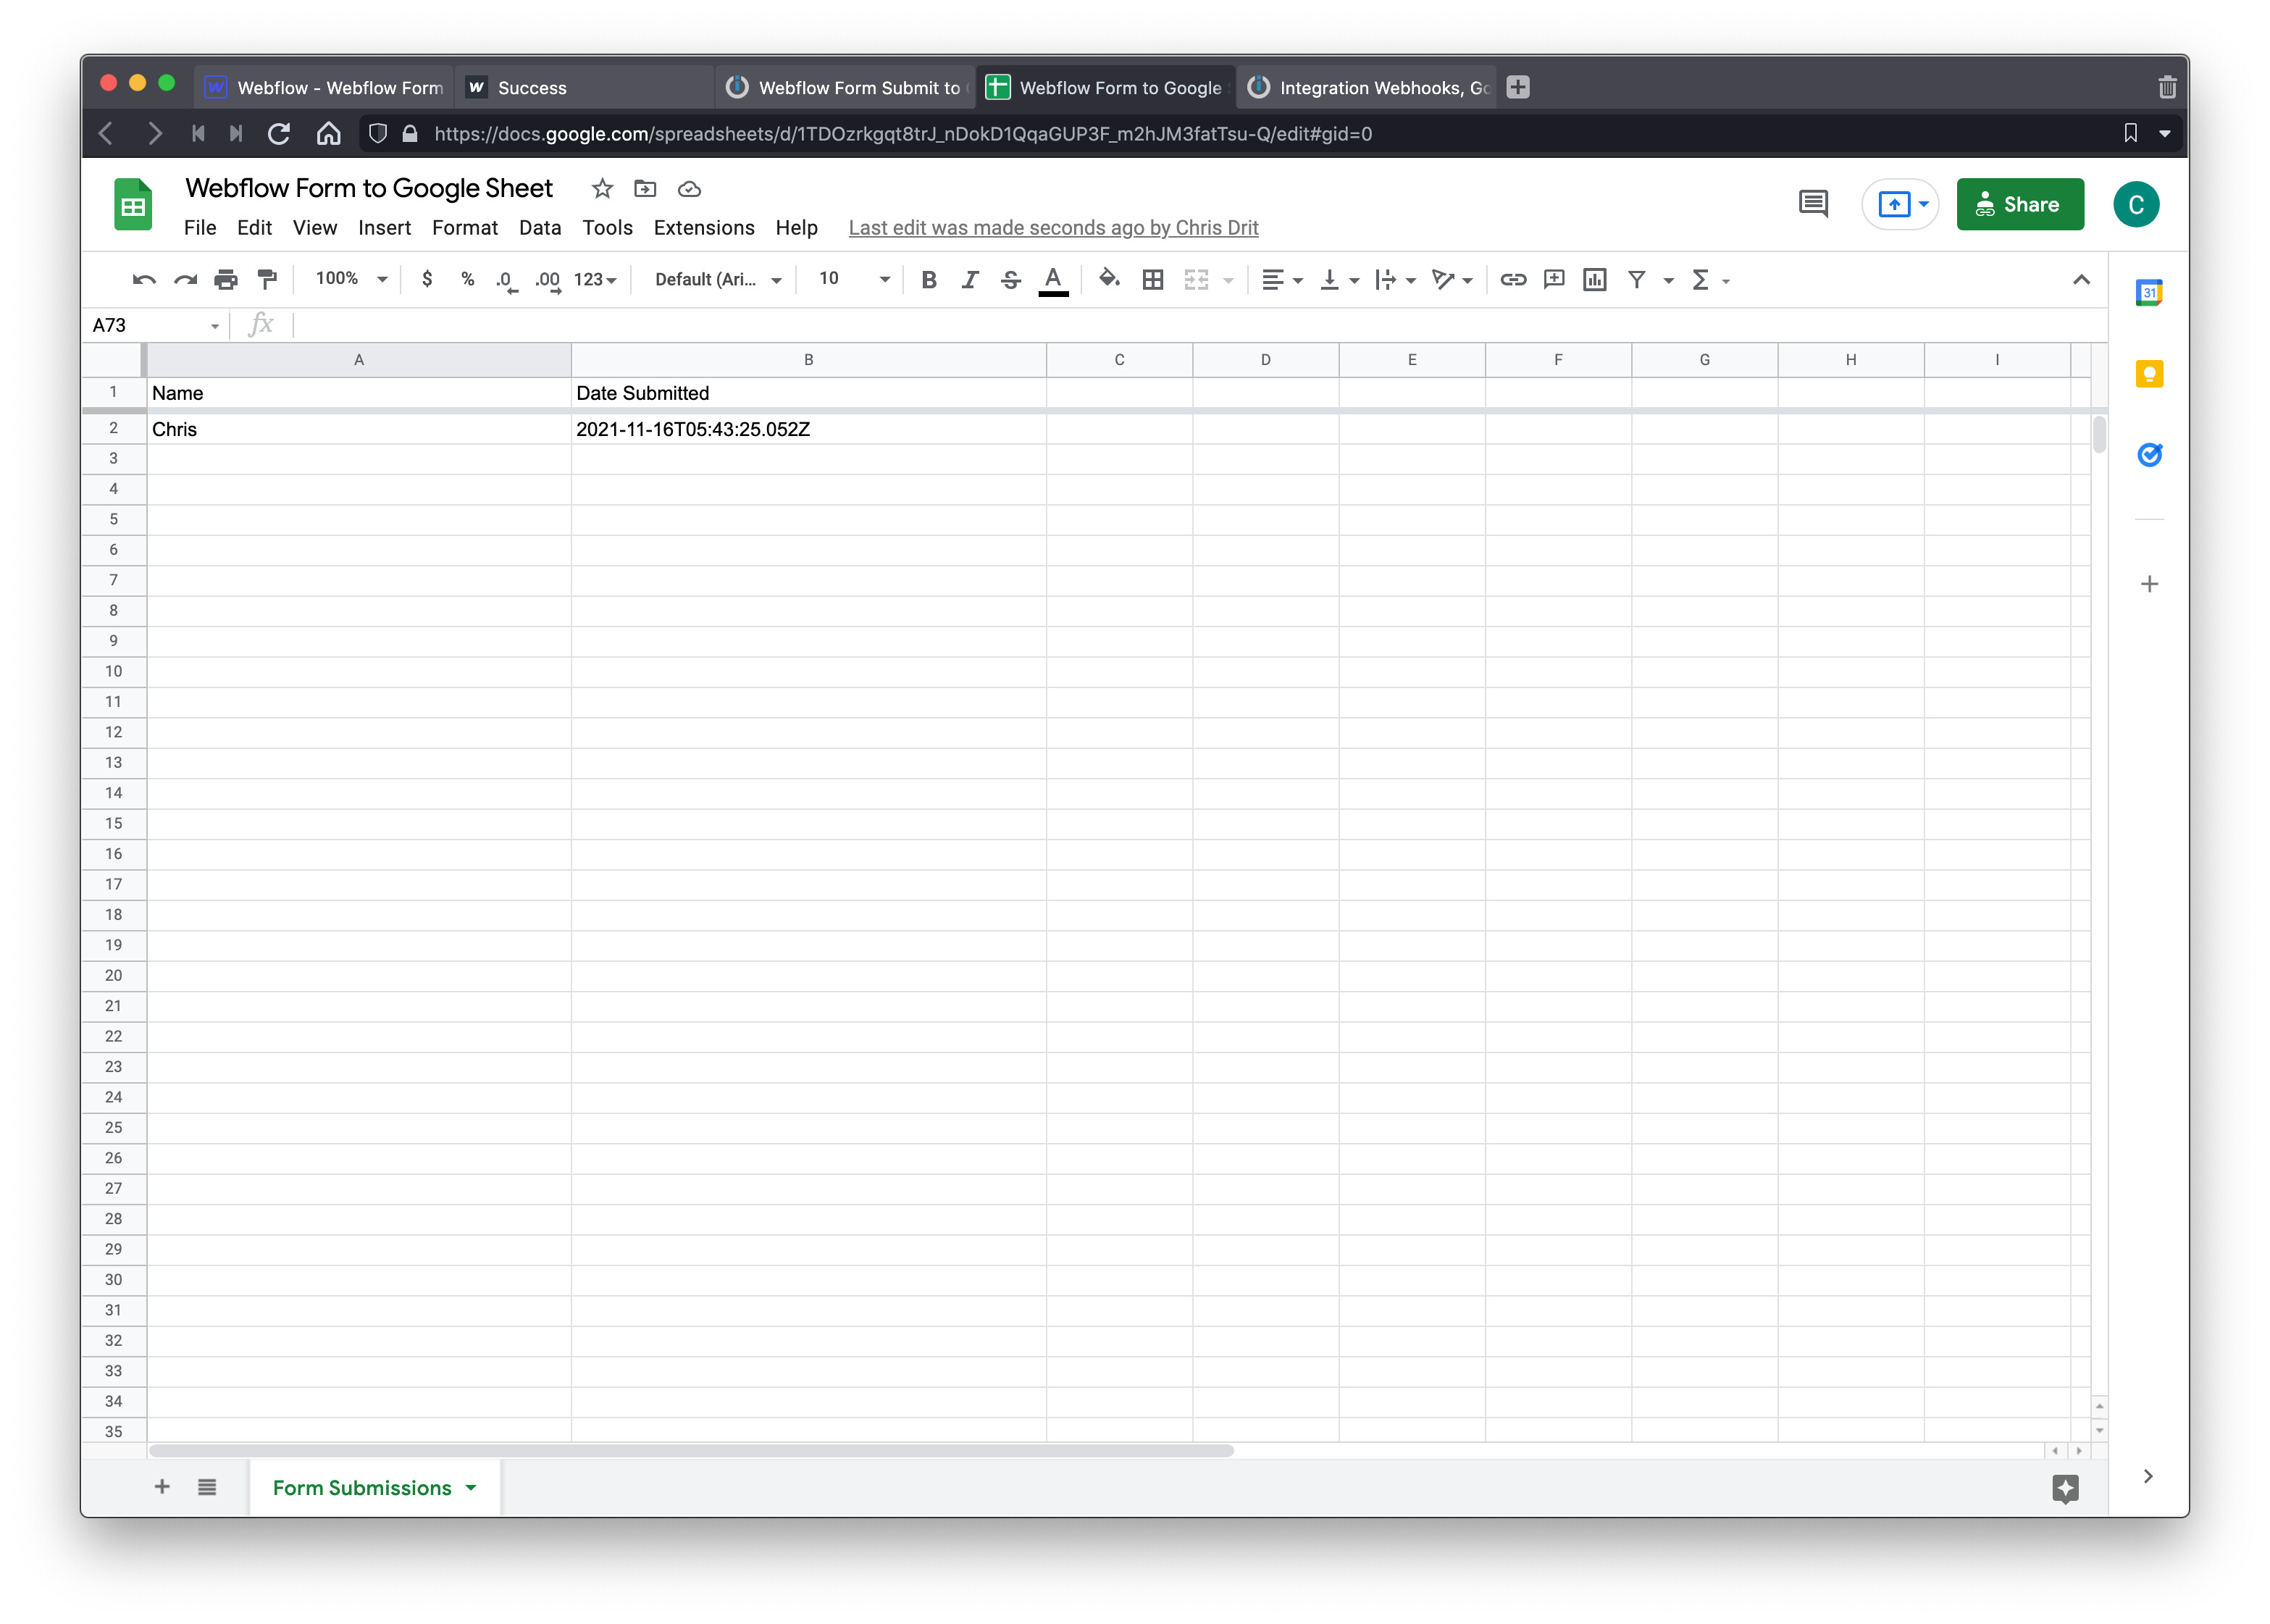Viewport: 2270px width, 1624px height.
Task: Click the hide side panel chevron
Action: [2148, 1477]
